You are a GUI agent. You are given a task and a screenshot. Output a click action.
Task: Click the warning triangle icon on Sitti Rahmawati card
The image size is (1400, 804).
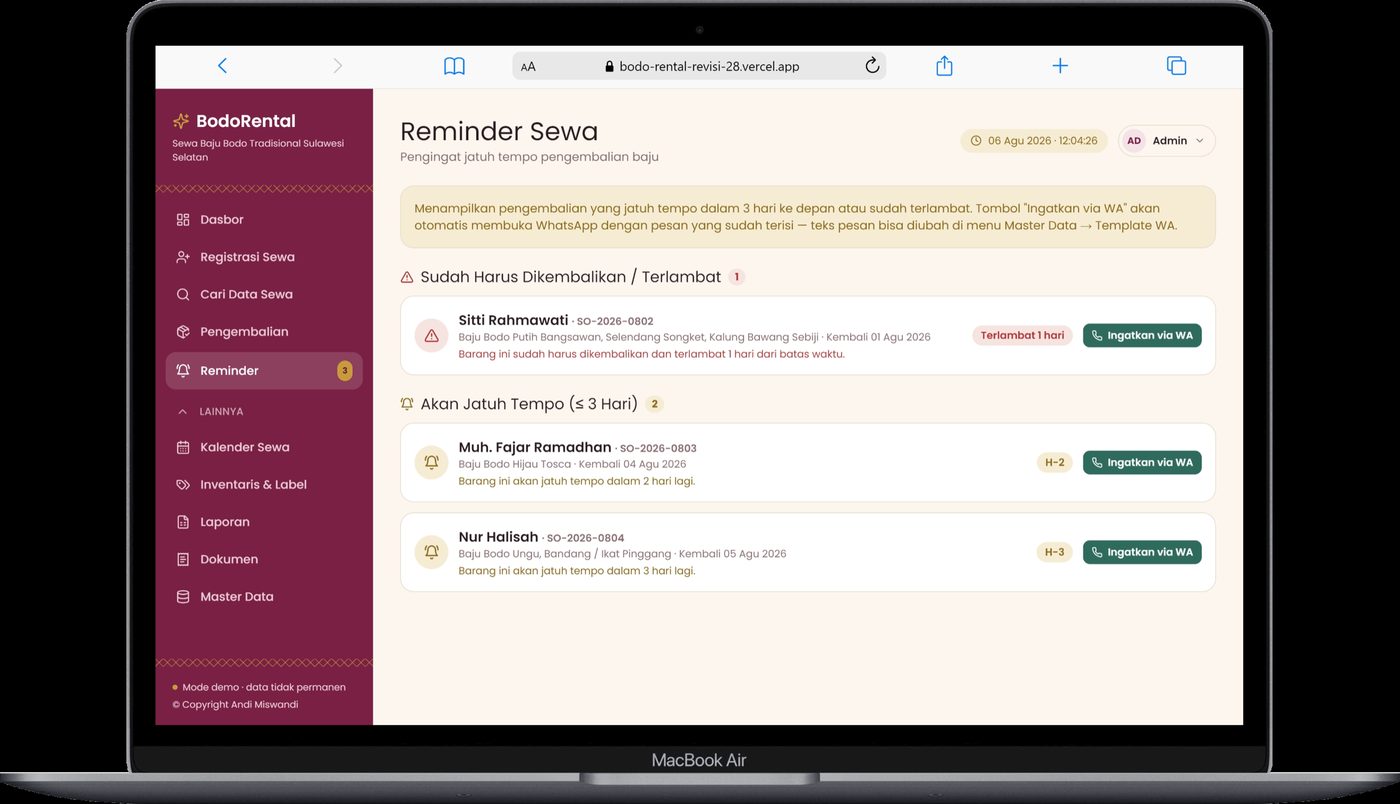point(431,336)
